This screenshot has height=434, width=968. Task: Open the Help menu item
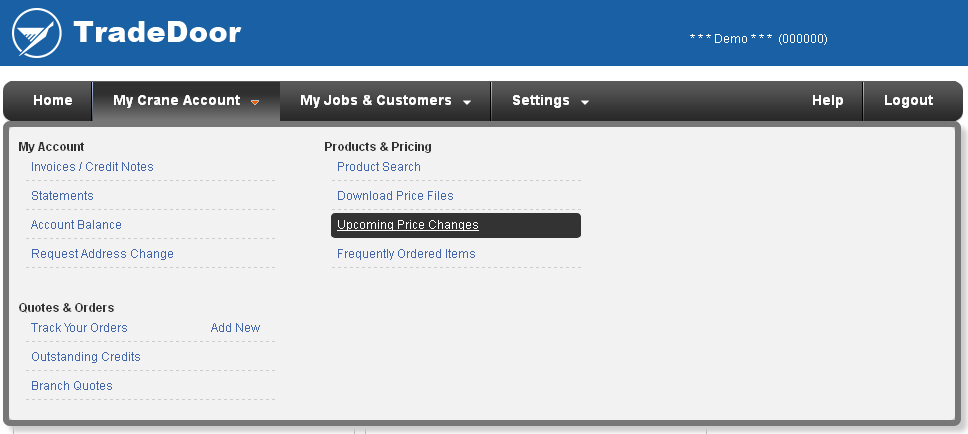[827, 101]
